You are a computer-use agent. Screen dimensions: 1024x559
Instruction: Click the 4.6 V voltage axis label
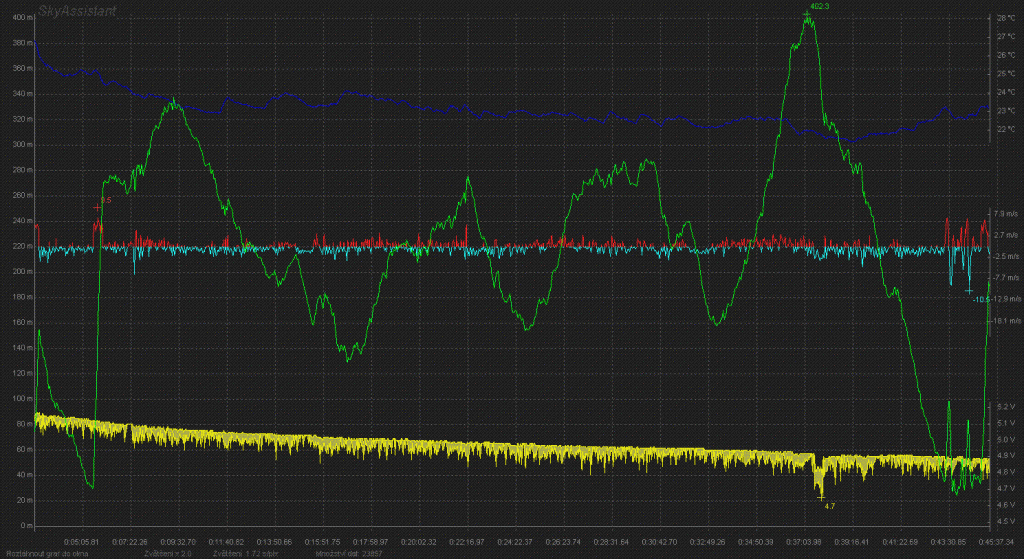(x=1006, y=505)
